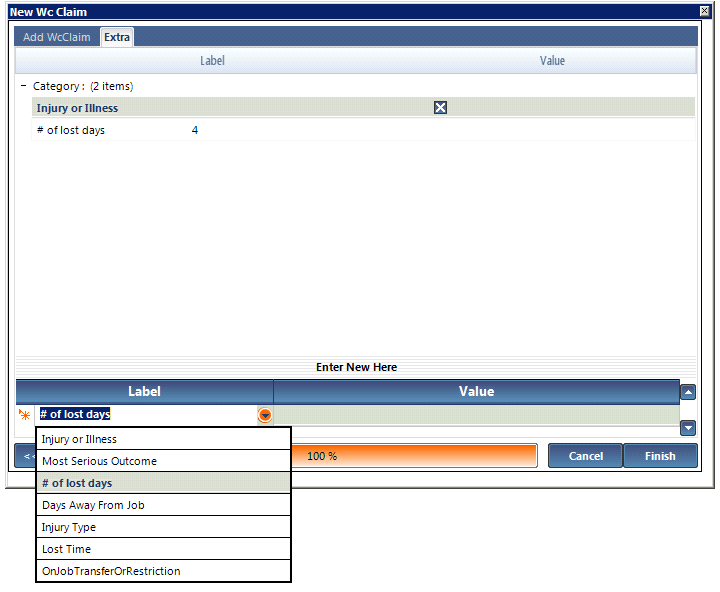This screenshot has height=592, width=720.
Task: Pick # of lost days in dropdown list
Action: (x=163, y=483)
